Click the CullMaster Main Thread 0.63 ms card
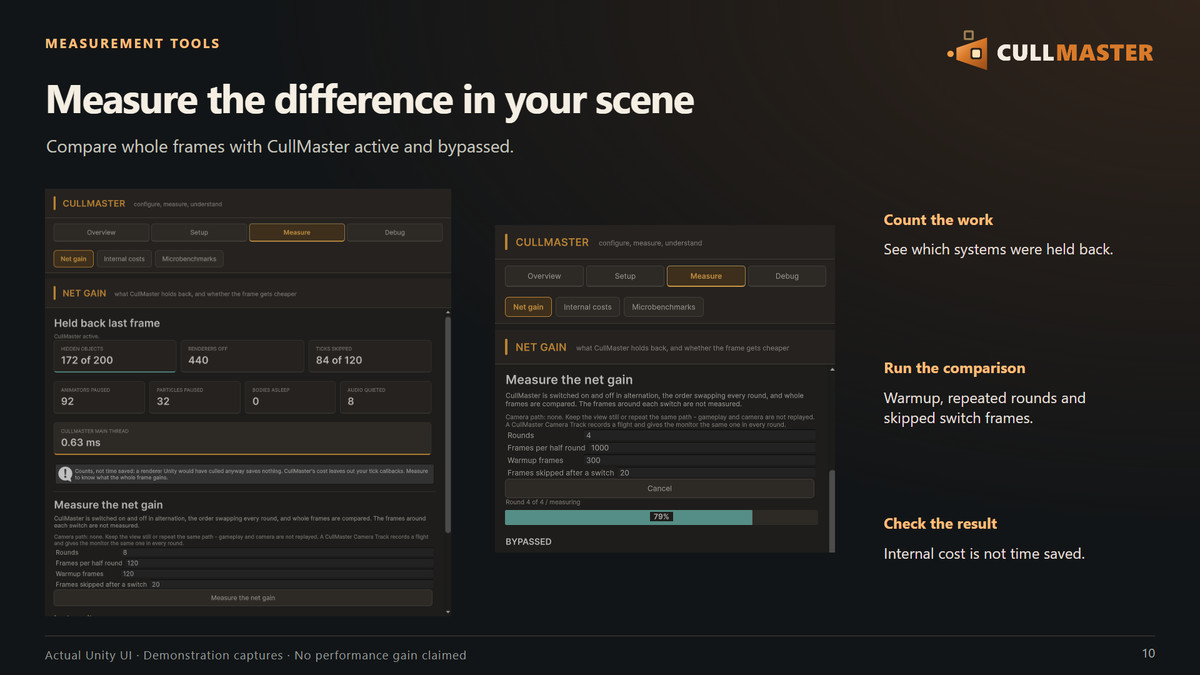Image resolution: width=1200 pixels, height=675 pixels. click(243, 438)
